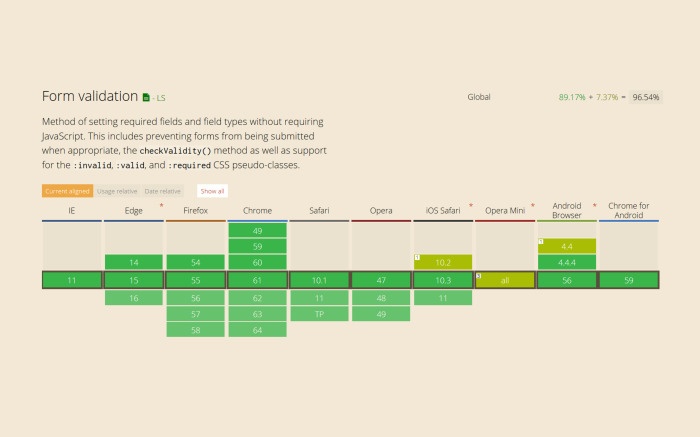Click the red asterisk next to Android Browser
This screenshot has height=437, width=700.
pyautogui.click(x=595, y=205)
